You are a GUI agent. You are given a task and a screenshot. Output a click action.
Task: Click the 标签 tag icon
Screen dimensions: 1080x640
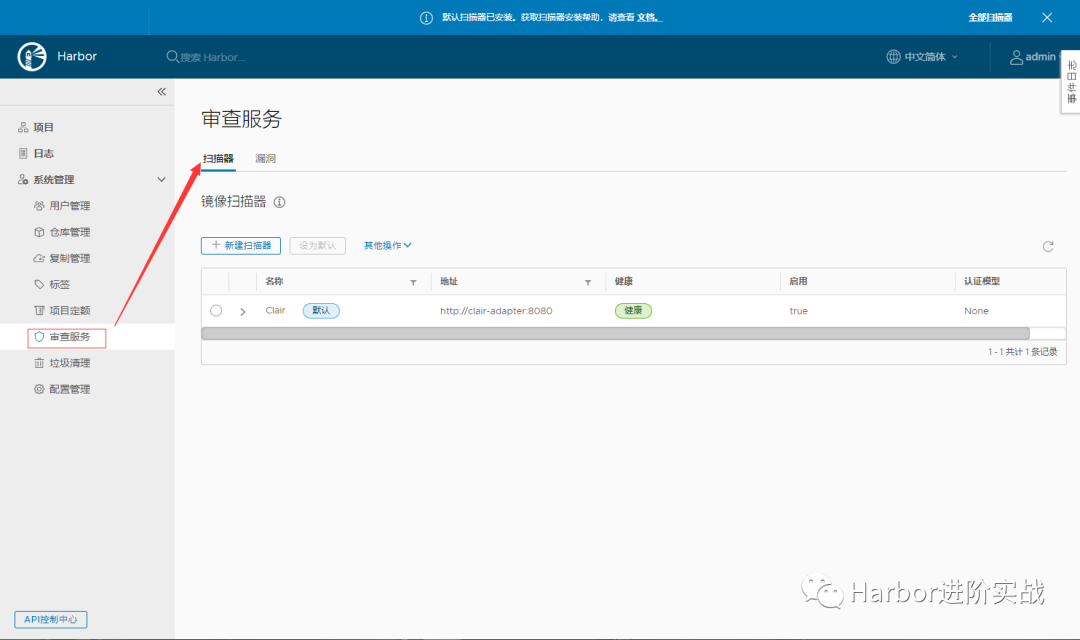pyautogui.click(x=39, y=285)
